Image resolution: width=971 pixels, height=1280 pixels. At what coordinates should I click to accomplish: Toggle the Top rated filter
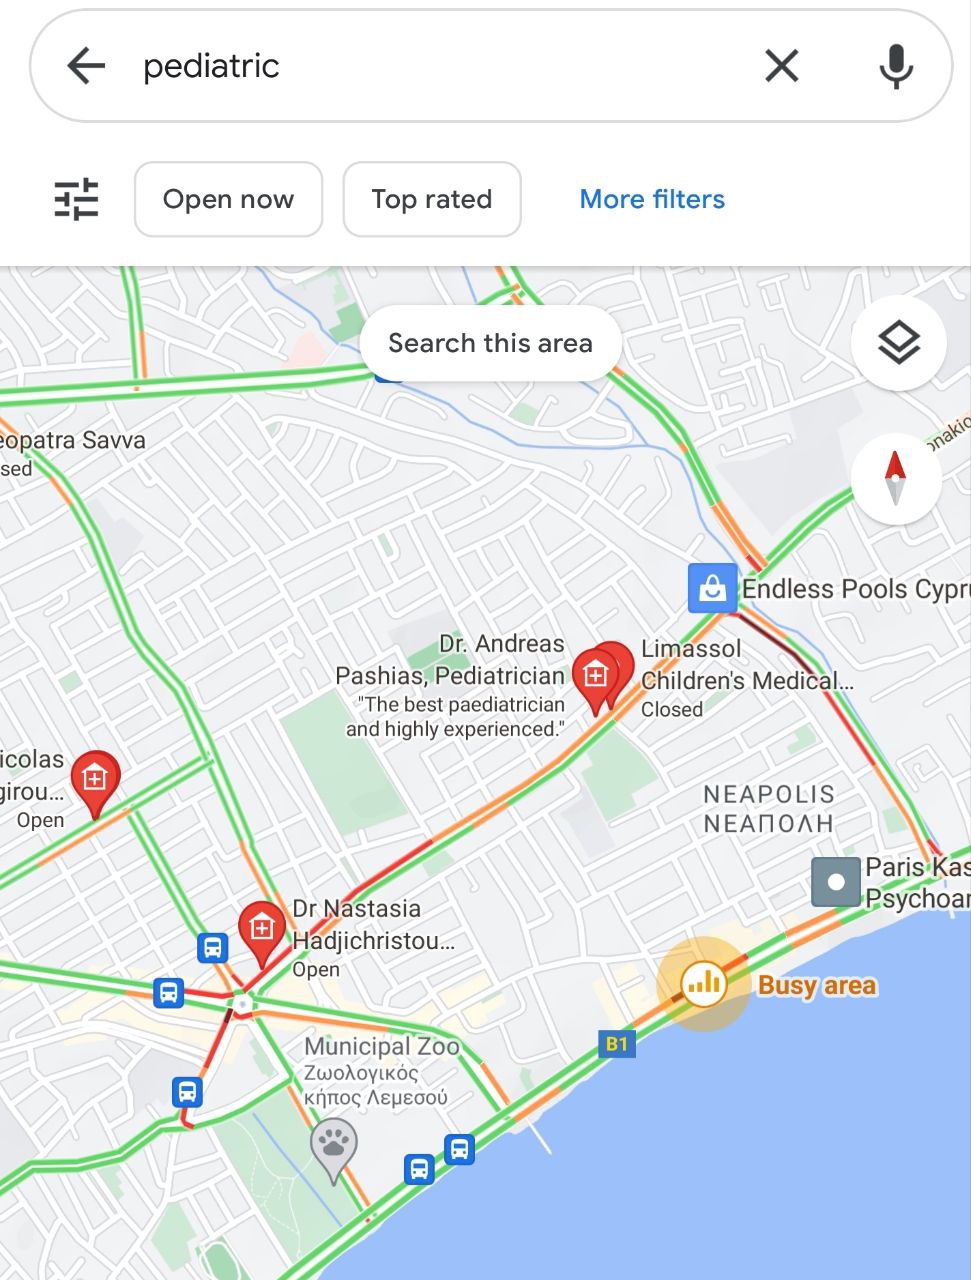432,199
